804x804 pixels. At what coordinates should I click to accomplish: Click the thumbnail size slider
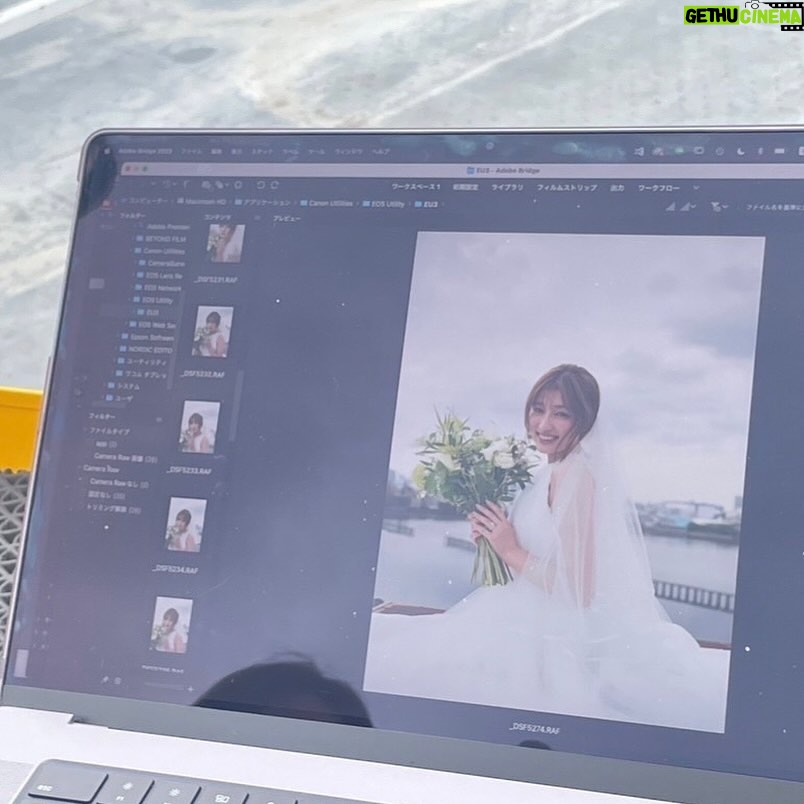(x=165, y=687)
